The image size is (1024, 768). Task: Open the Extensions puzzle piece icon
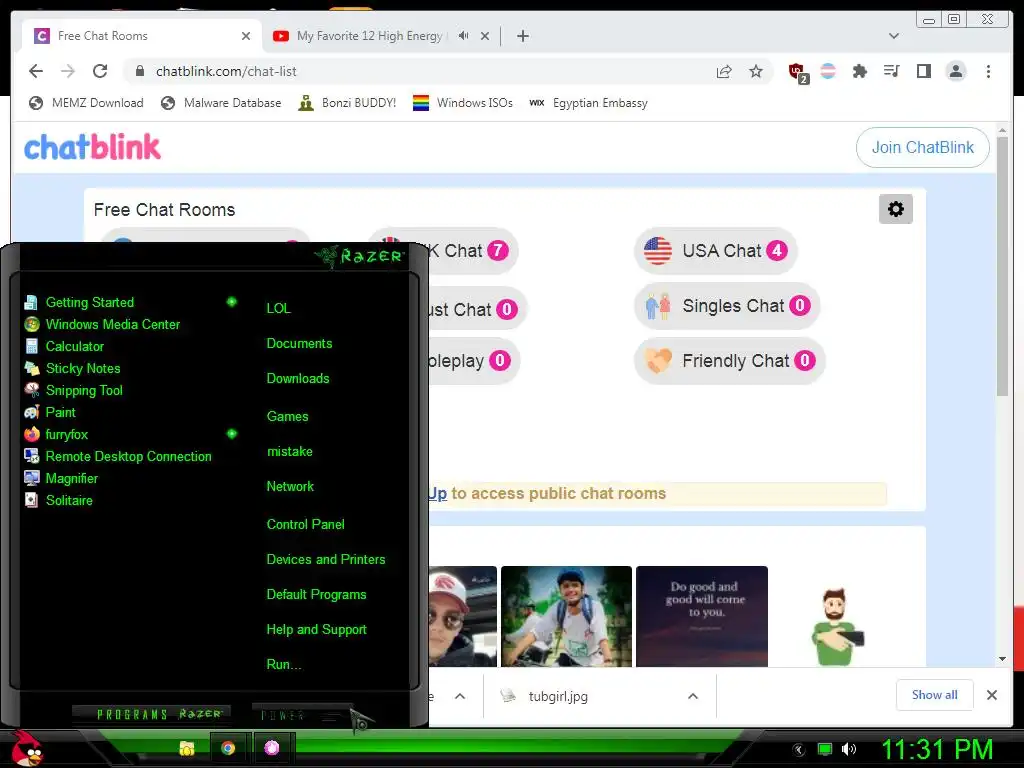pos(859,71)
